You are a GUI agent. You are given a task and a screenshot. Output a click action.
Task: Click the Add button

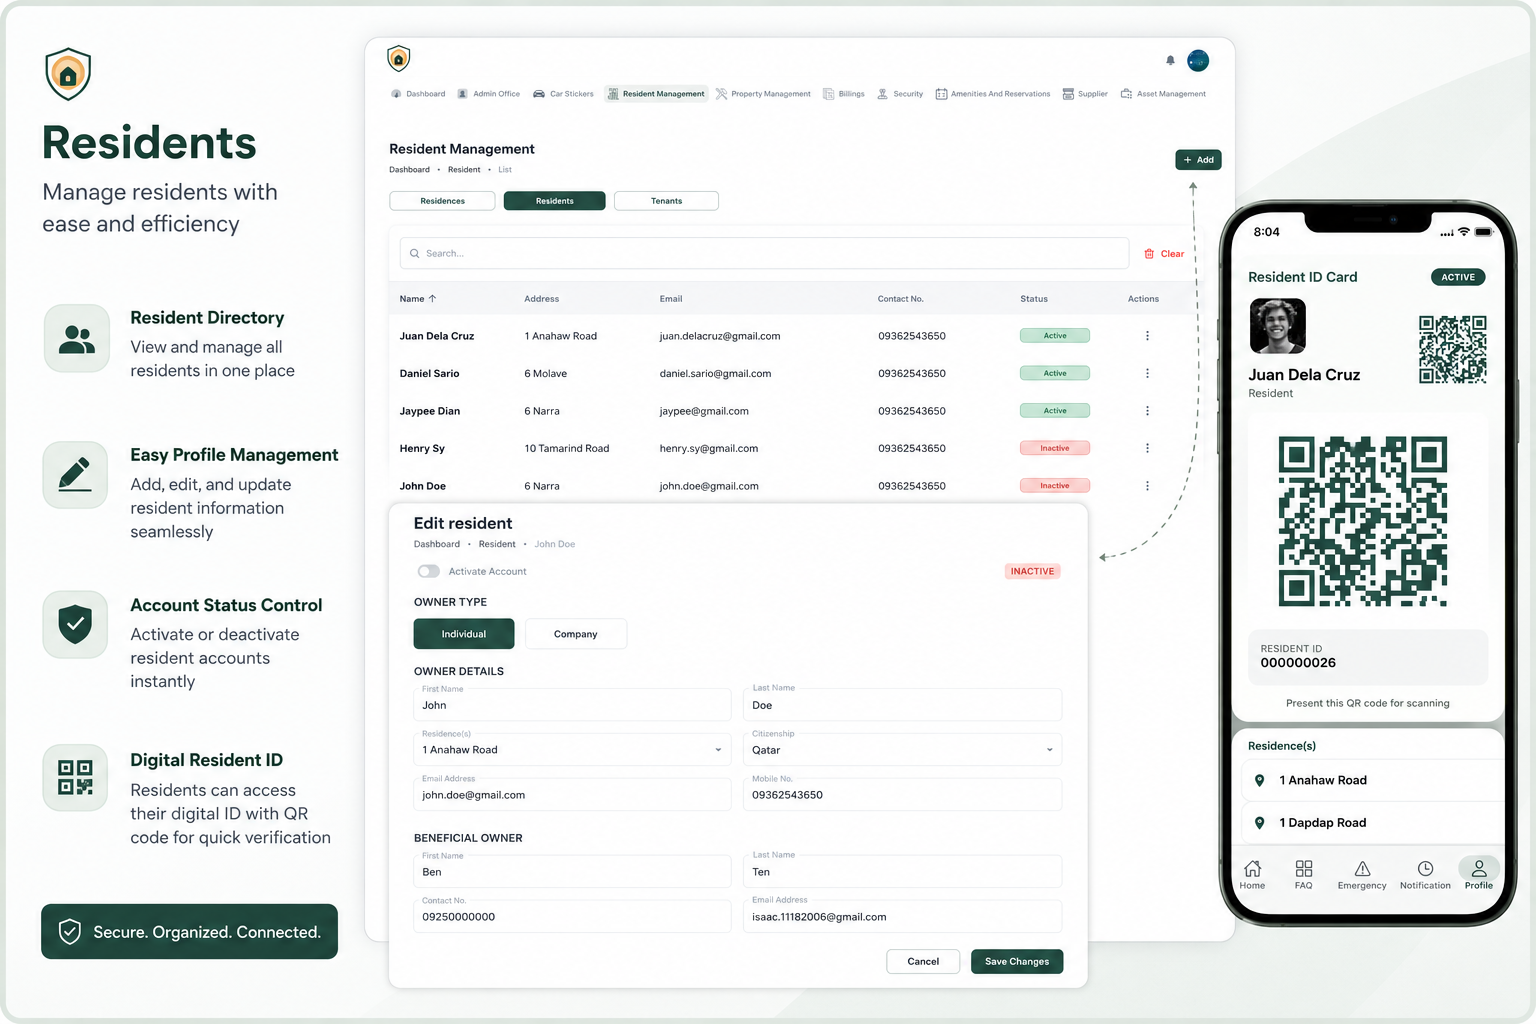click(x=1198, y=160)
